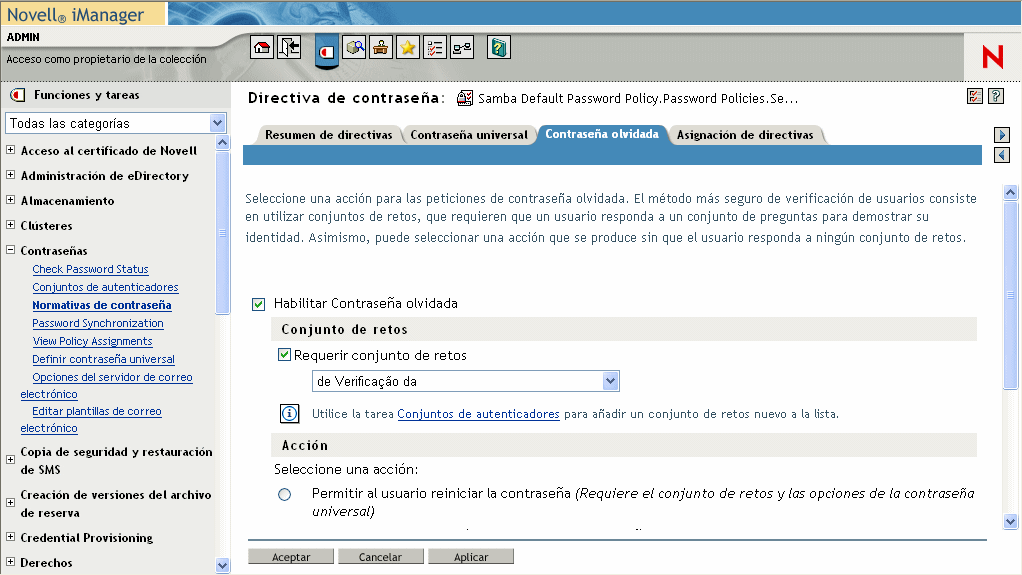The height and width of the screenshot is (575, 1022).
Task: Click the right arrow tab scroll icon
Action: point(1002,135)
